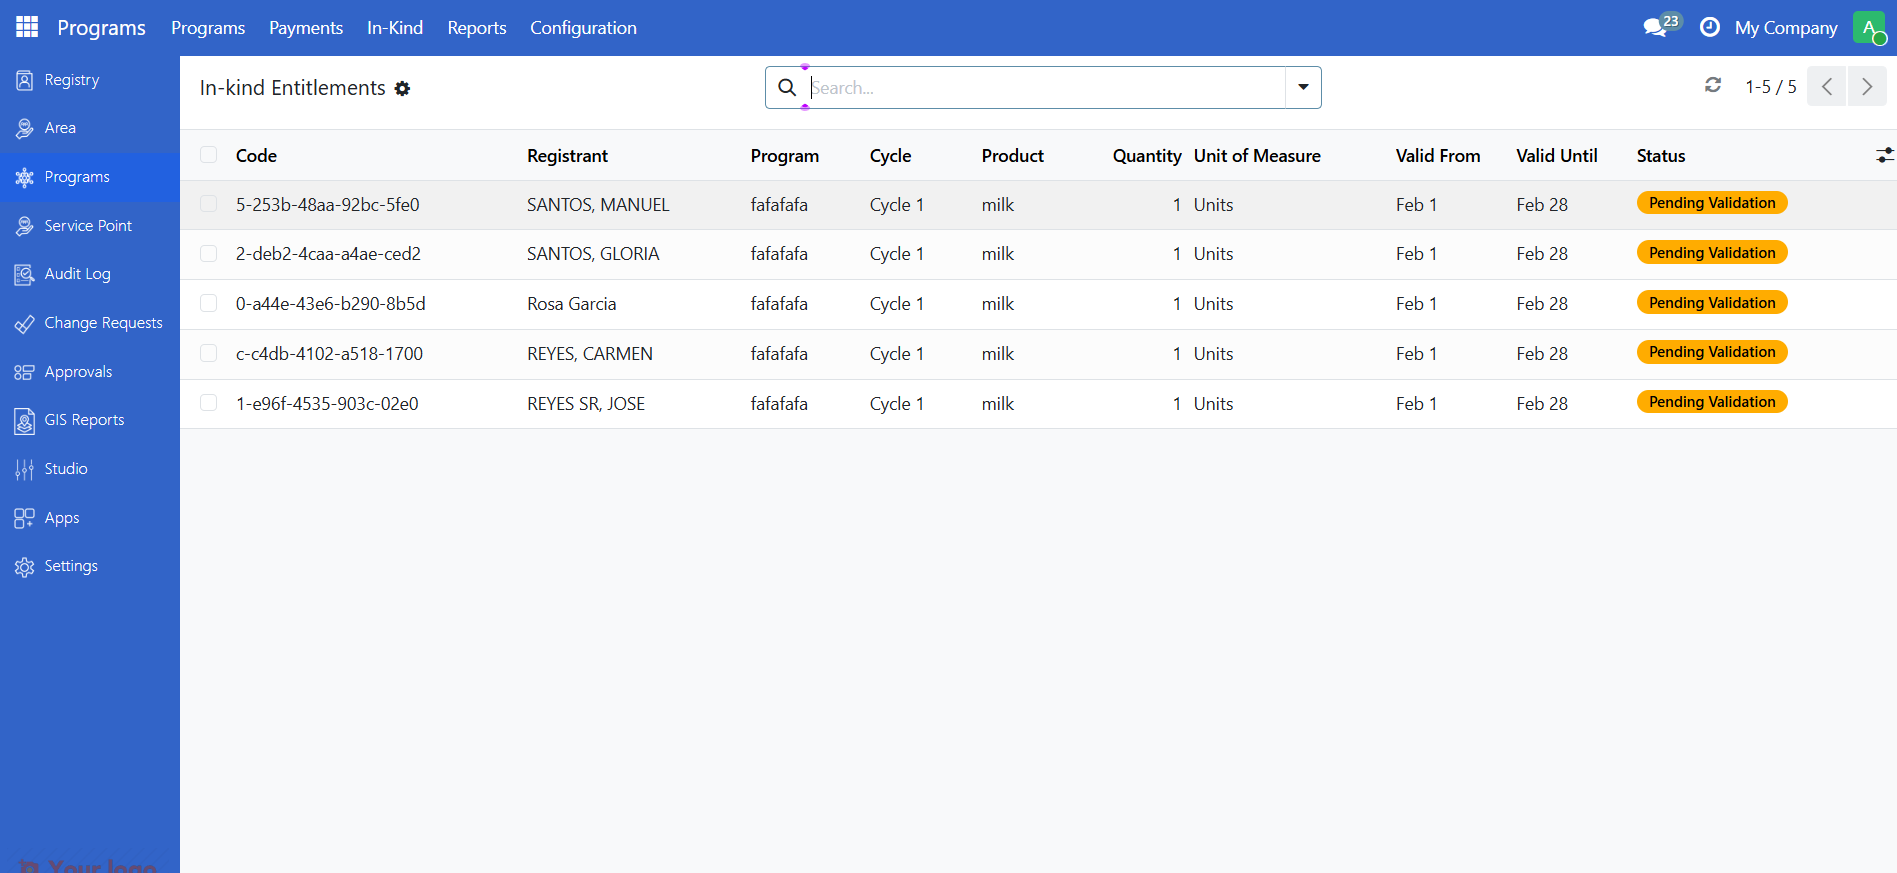Tick the checkbox for Rosa Garcia entitlement
Viewport: 1897px width, 873px height.
click(x=208, y=303)
